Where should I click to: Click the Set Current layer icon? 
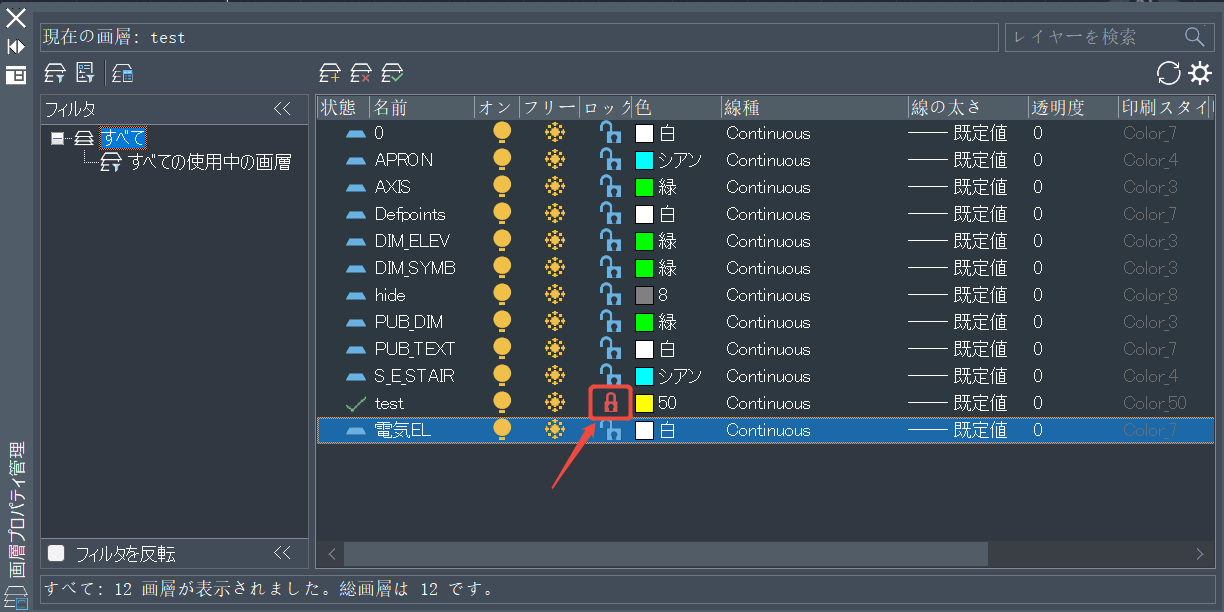click(x=393, y=73)
